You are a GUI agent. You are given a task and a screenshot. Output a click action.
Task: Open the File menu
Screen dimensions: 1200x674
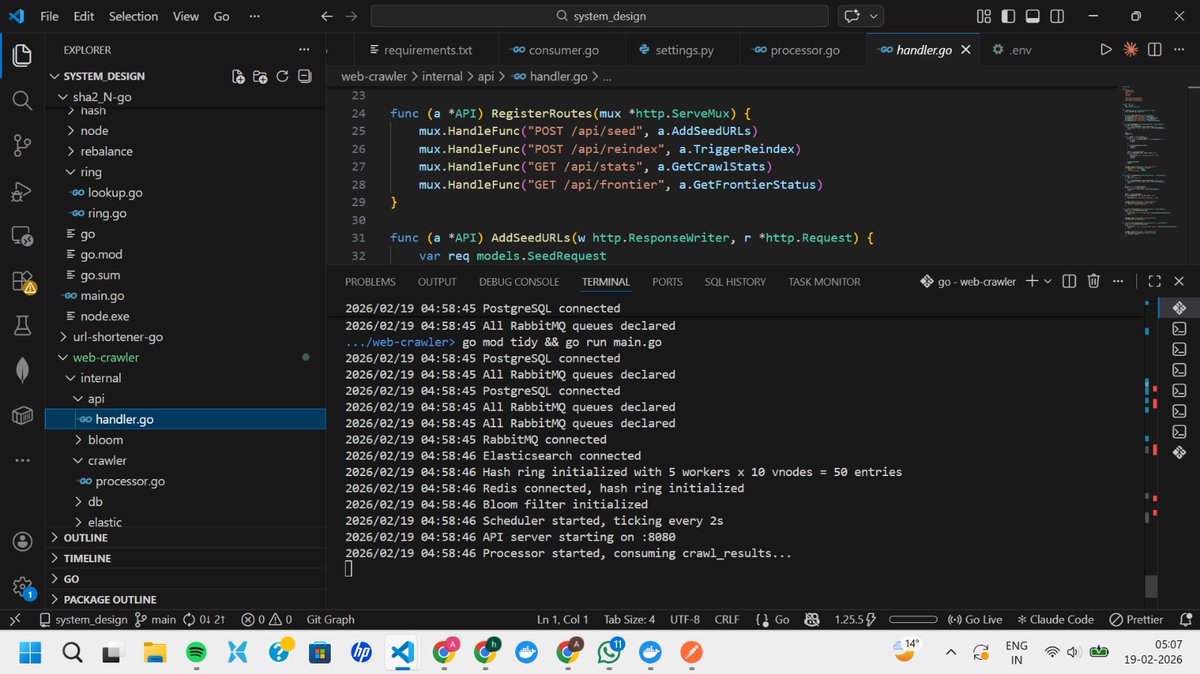coord(50,16)
